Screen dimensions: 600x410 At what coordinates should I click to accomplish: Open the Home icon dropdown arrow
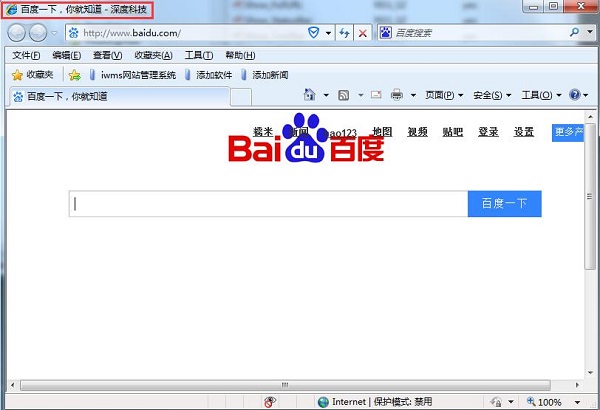point(326,95)
